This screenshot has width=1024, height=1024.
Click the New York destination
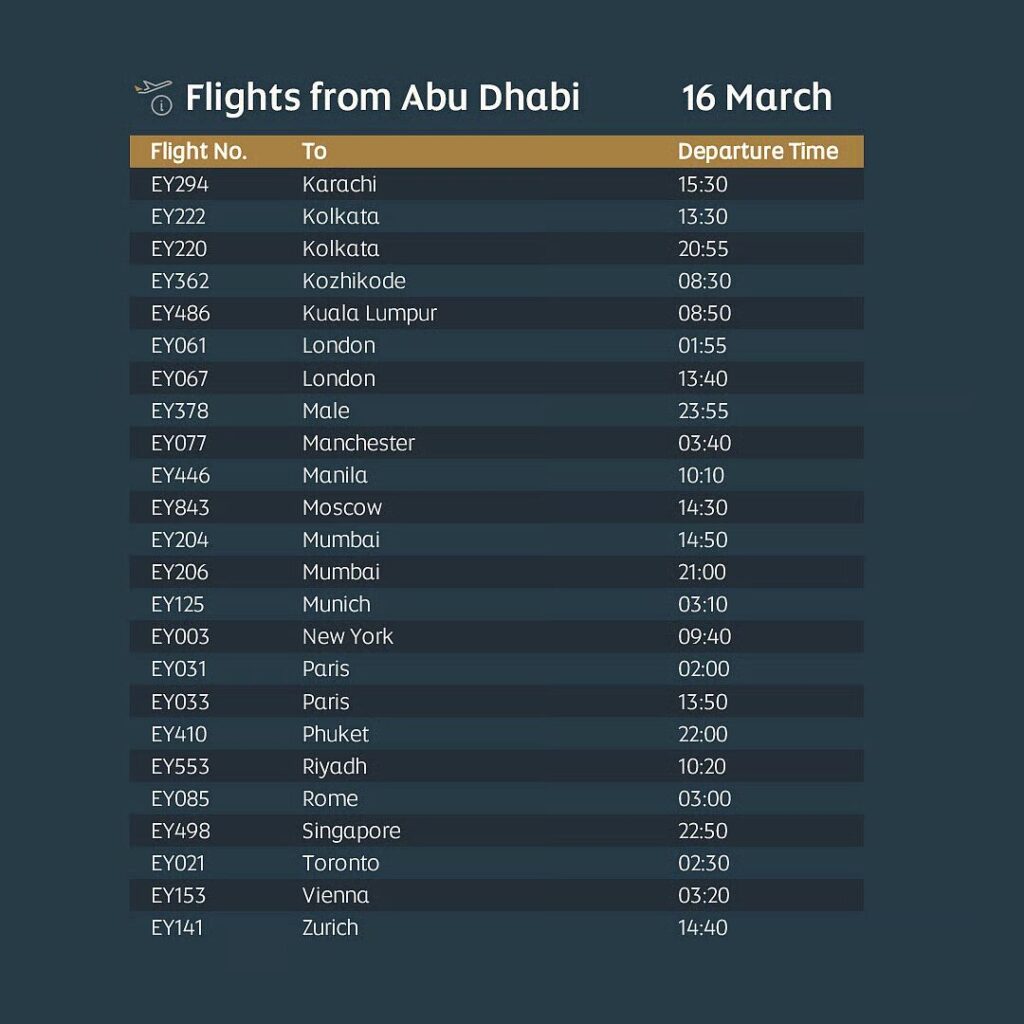(x=347, y=637)
